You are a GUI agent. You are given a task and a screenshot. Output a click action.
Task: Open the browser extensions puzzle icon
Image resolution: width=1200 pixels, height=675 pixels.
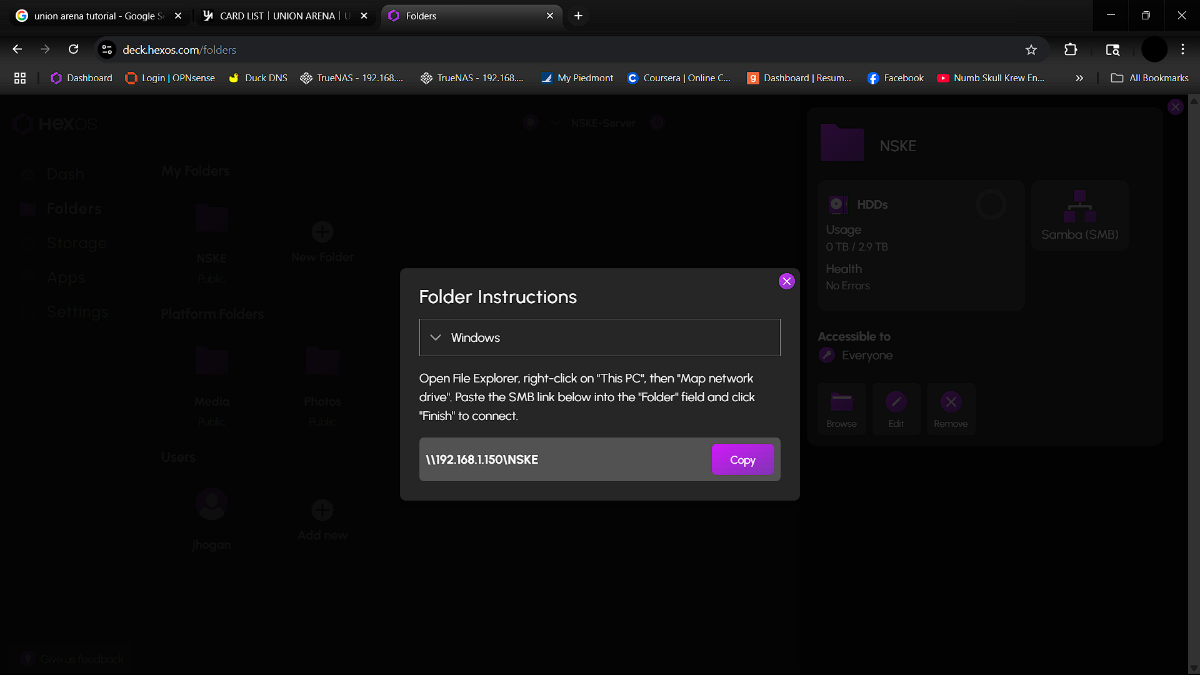tap(1071, 49)
